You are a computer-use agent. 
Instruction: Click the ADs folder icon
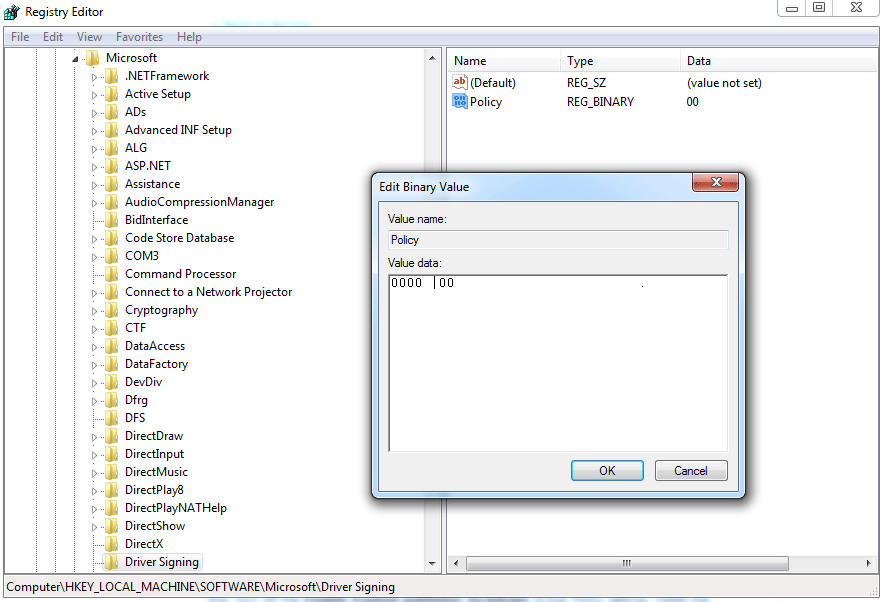coord(112,112)
